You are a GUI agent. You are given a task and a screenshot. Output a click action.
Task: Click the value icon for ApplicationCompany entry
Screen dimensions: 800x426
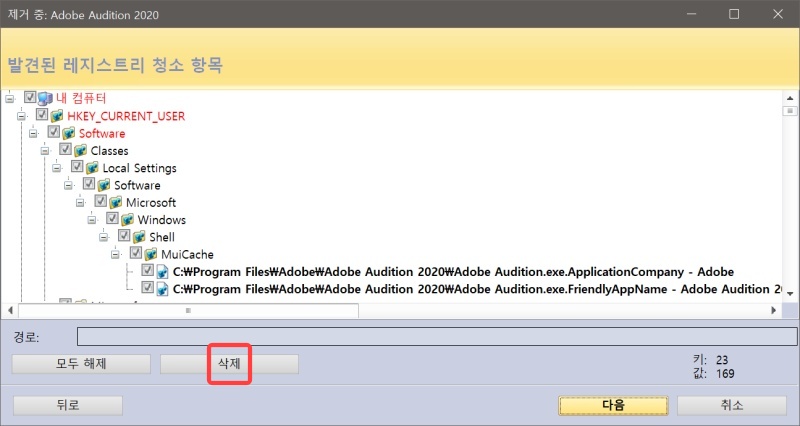163,272
